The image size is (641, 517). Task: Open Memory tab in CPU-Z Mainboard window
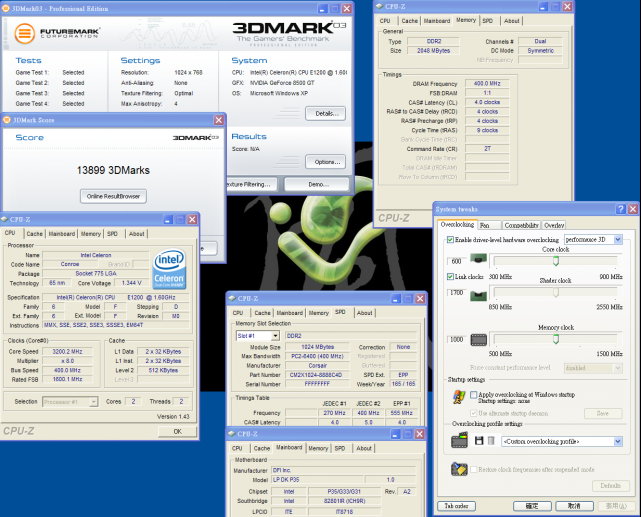pos(318,448)
